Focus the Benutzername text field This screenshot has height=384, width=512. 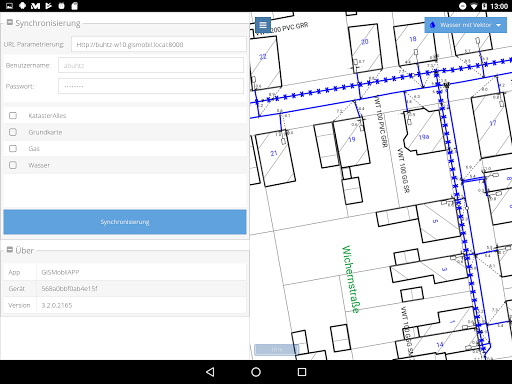(x=151, y=65)
